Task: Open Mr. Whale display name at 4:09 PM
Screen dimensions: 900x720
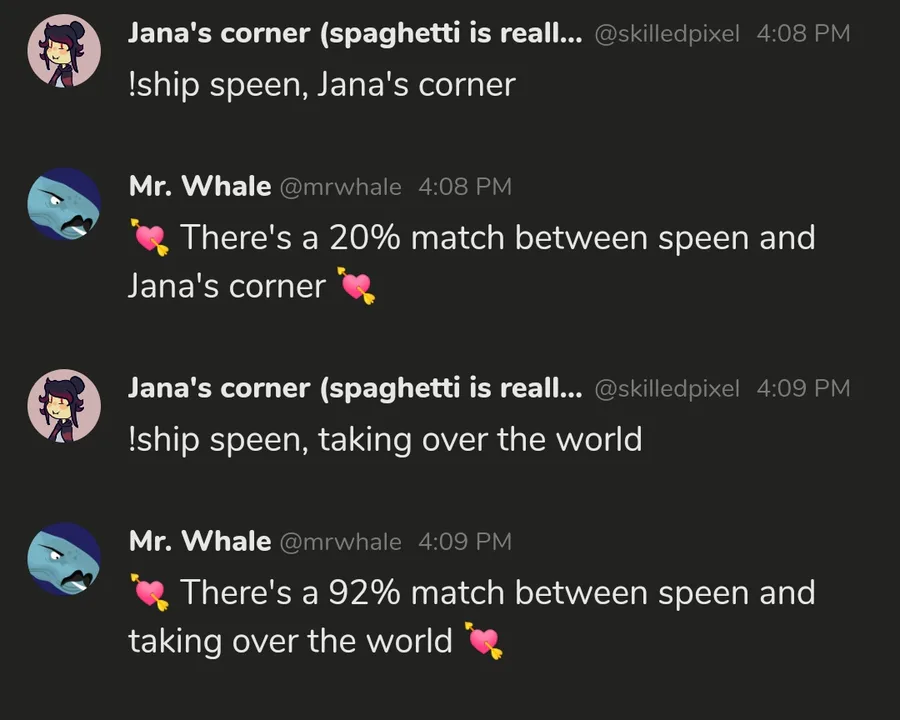Action: 200,541
